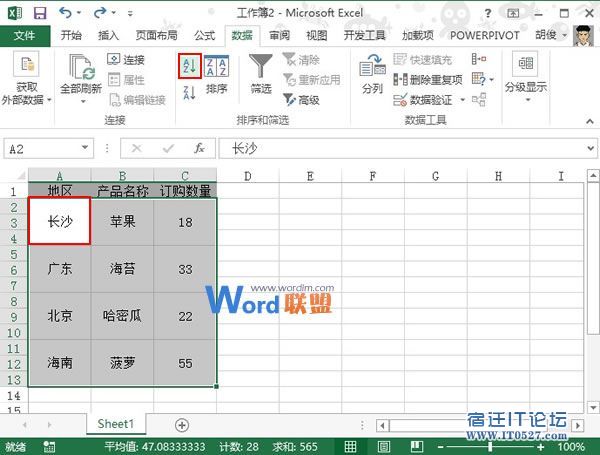Expand the formula bar chevron
The image size is (600, 455).
point(590,148)
